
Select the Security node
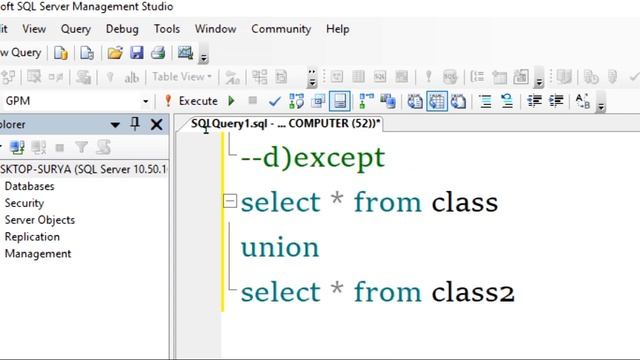(x=24, y=203)
